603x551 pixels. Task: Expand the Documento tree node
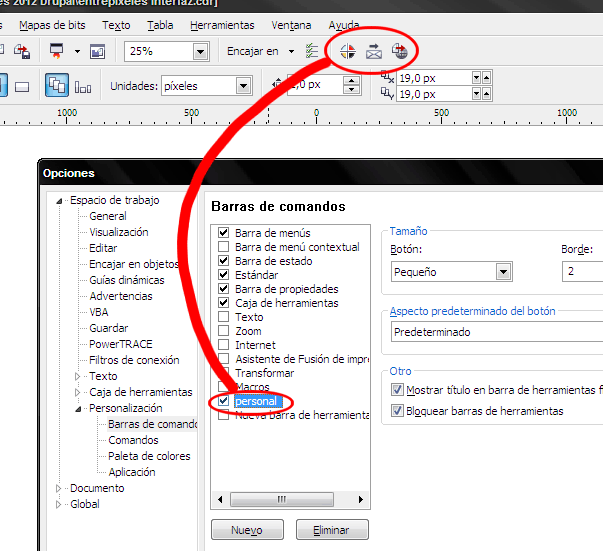click(x=58, y=488)
